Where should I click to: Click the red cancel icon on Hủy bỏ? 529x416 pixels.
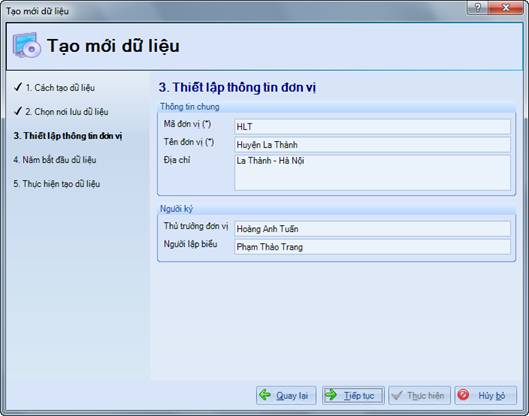pos(463,394)
